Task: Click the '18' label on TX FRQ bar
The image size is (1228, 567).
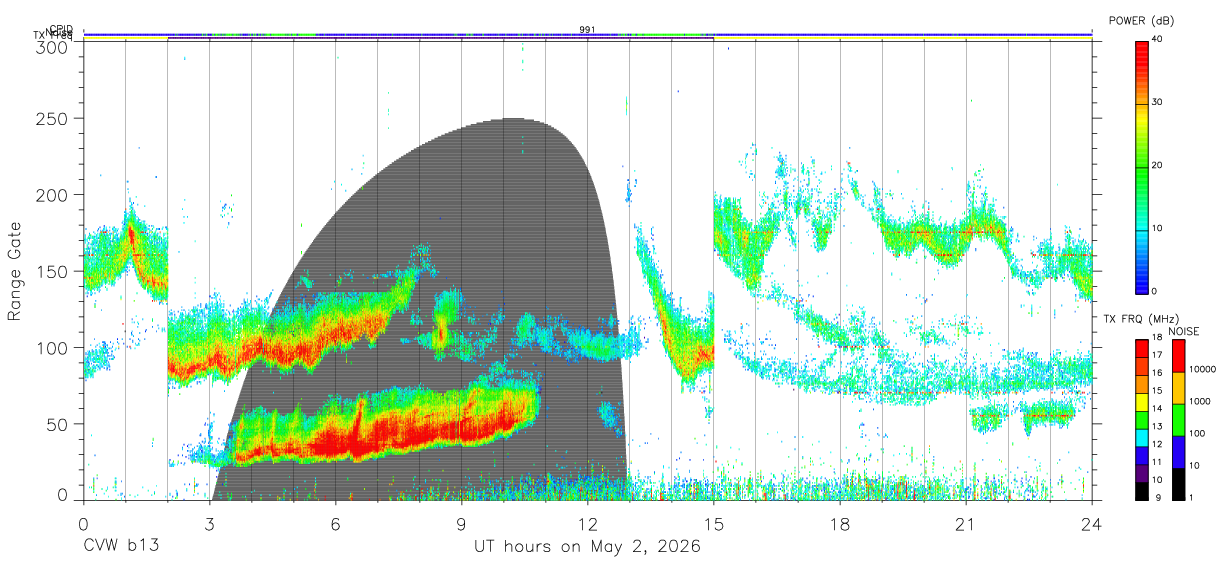Action: [1157, 337]
